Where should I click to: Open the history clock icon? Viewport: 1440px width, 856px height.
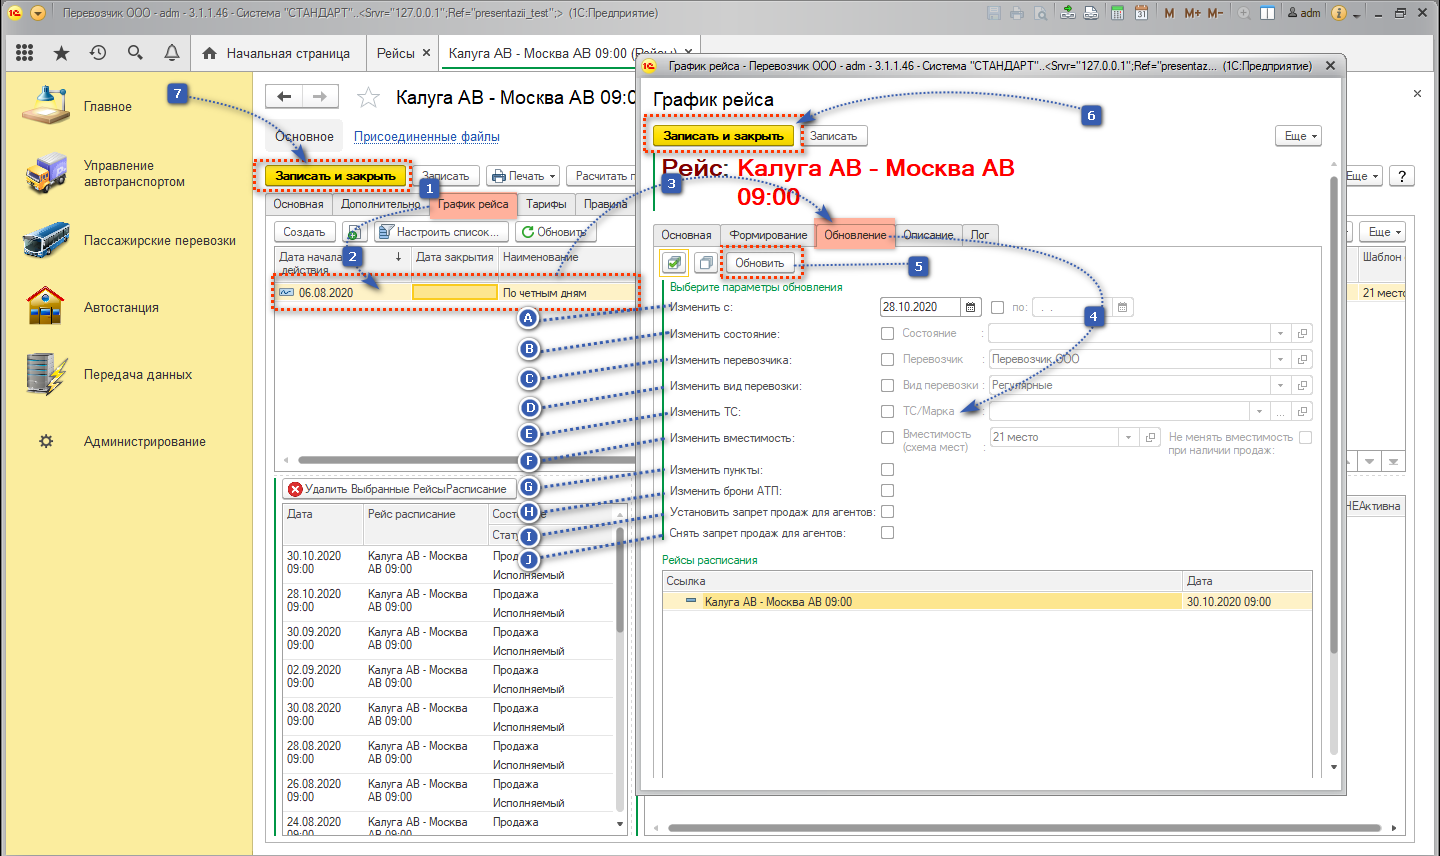tap(98, 53)
